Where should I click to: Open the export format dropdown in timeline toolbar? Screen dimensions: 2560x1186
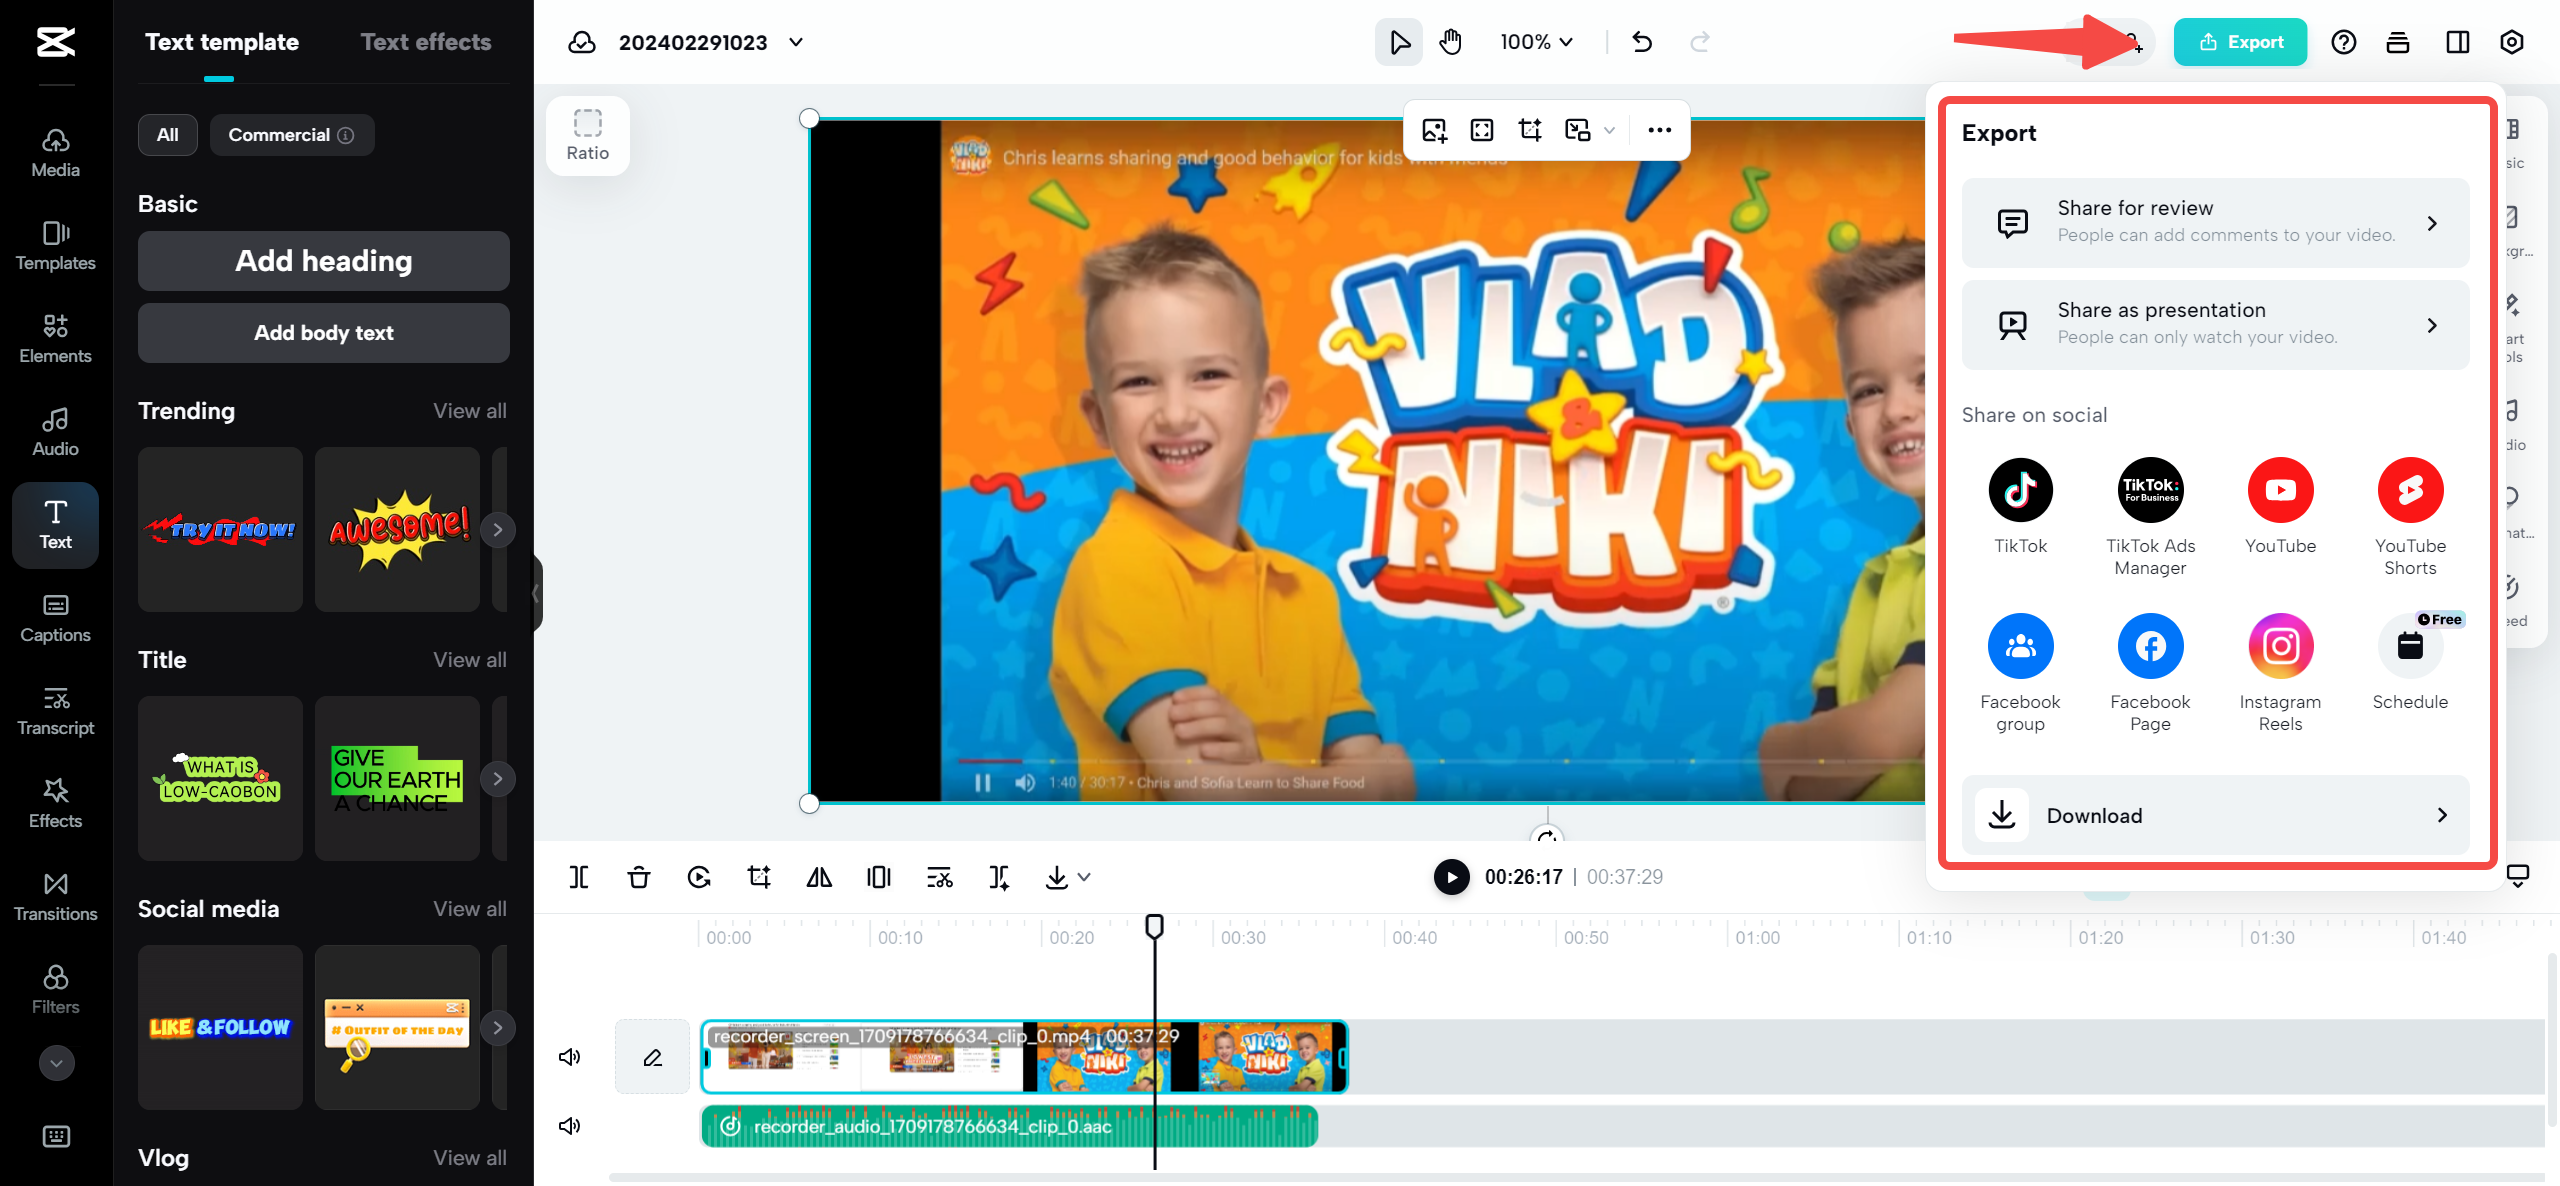1084,877
